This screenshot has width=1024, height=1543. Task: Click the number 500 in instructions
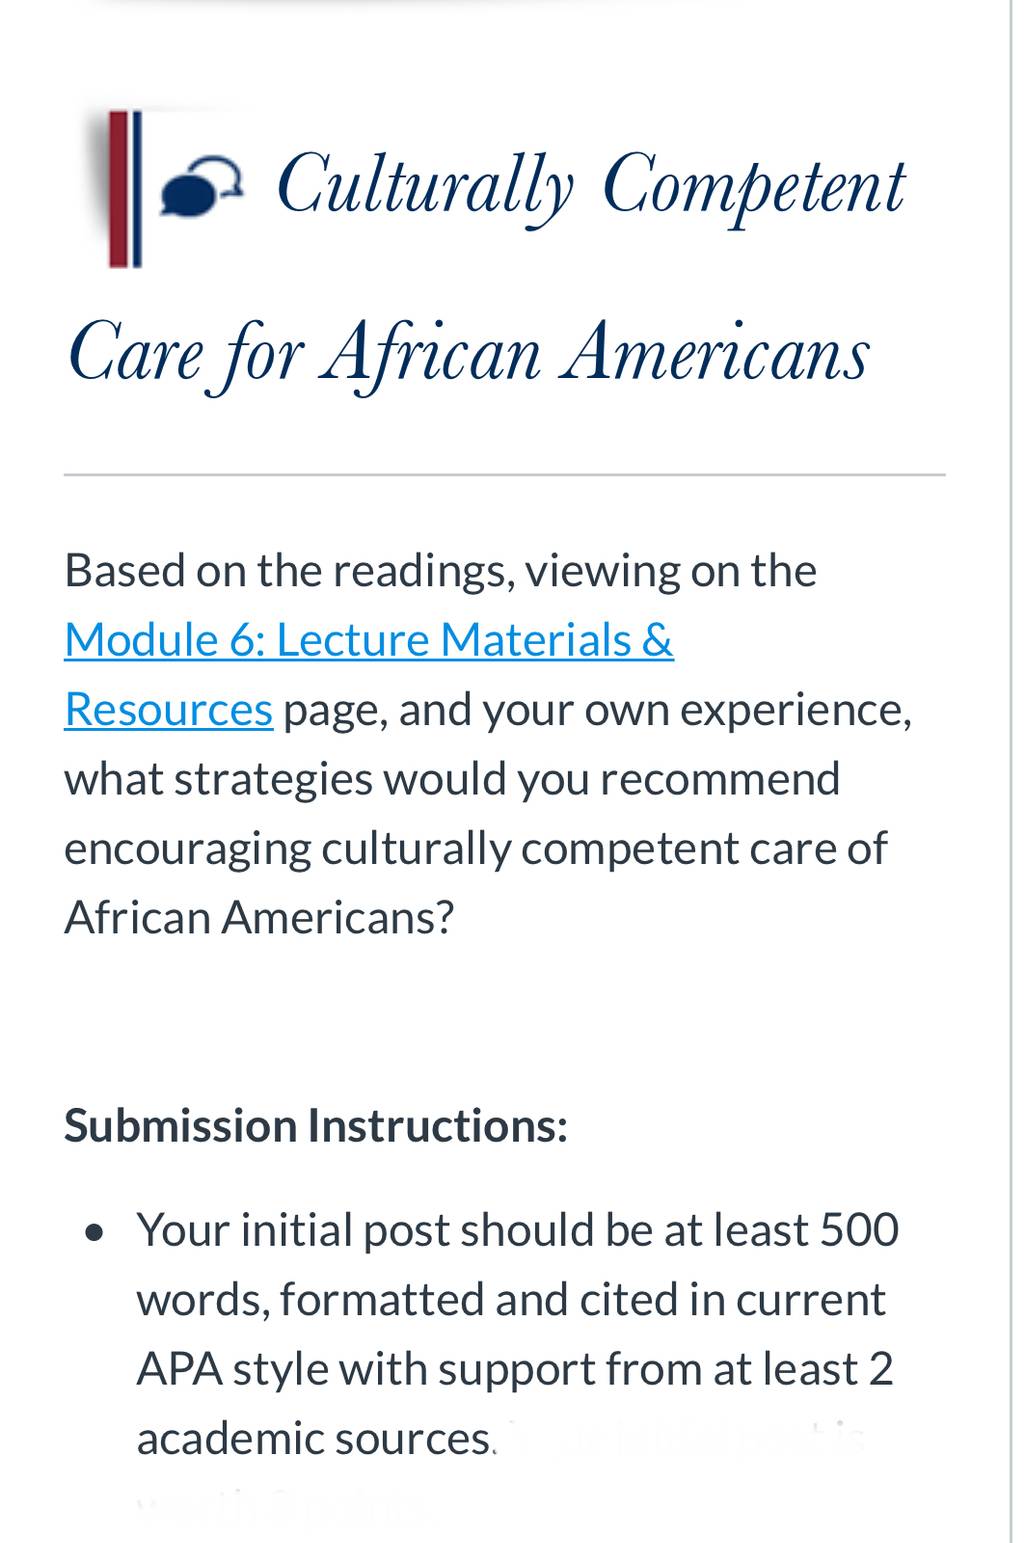859,1229
